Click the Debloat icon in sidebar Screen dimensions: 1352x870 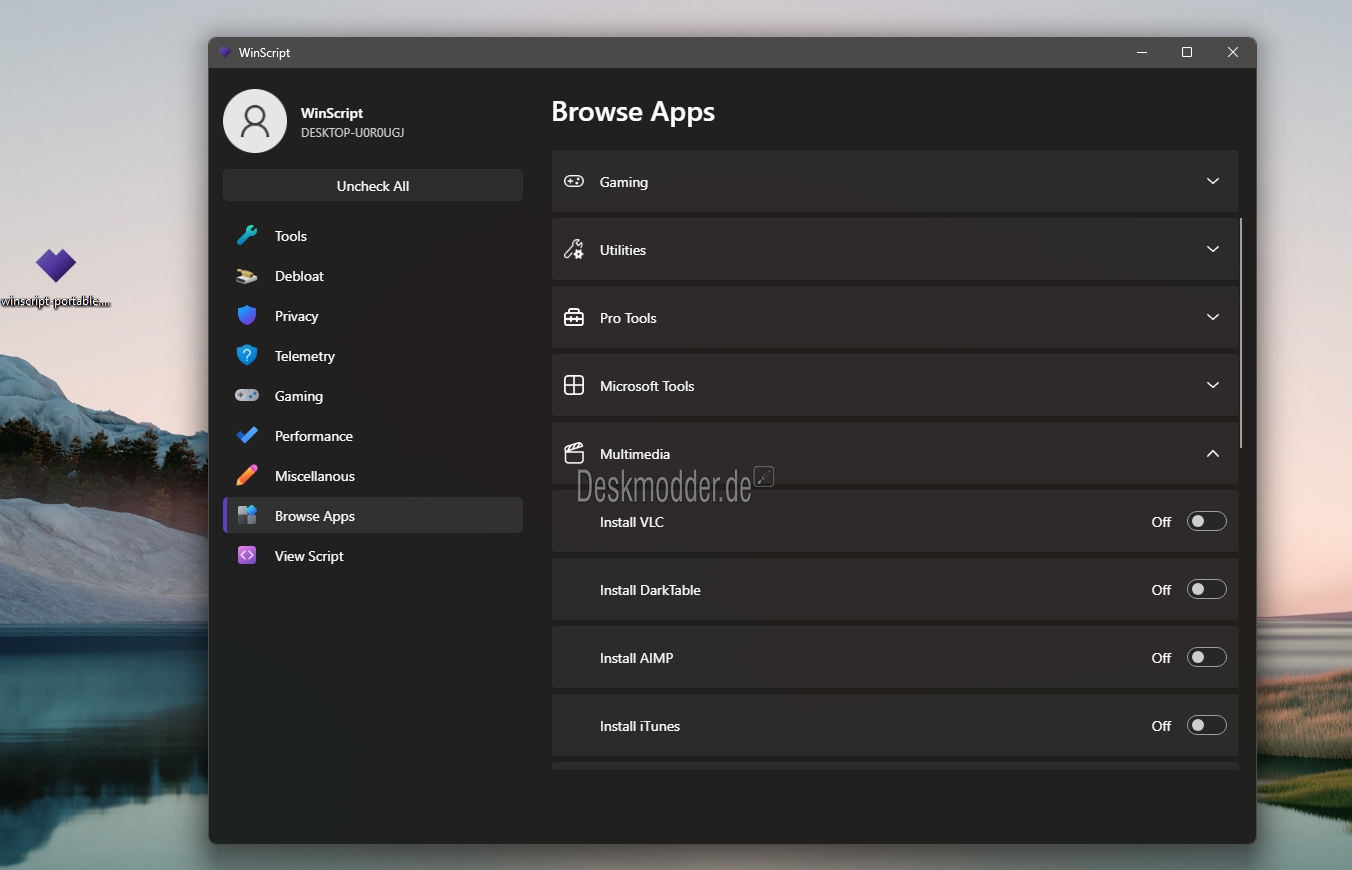click(247, 276)
